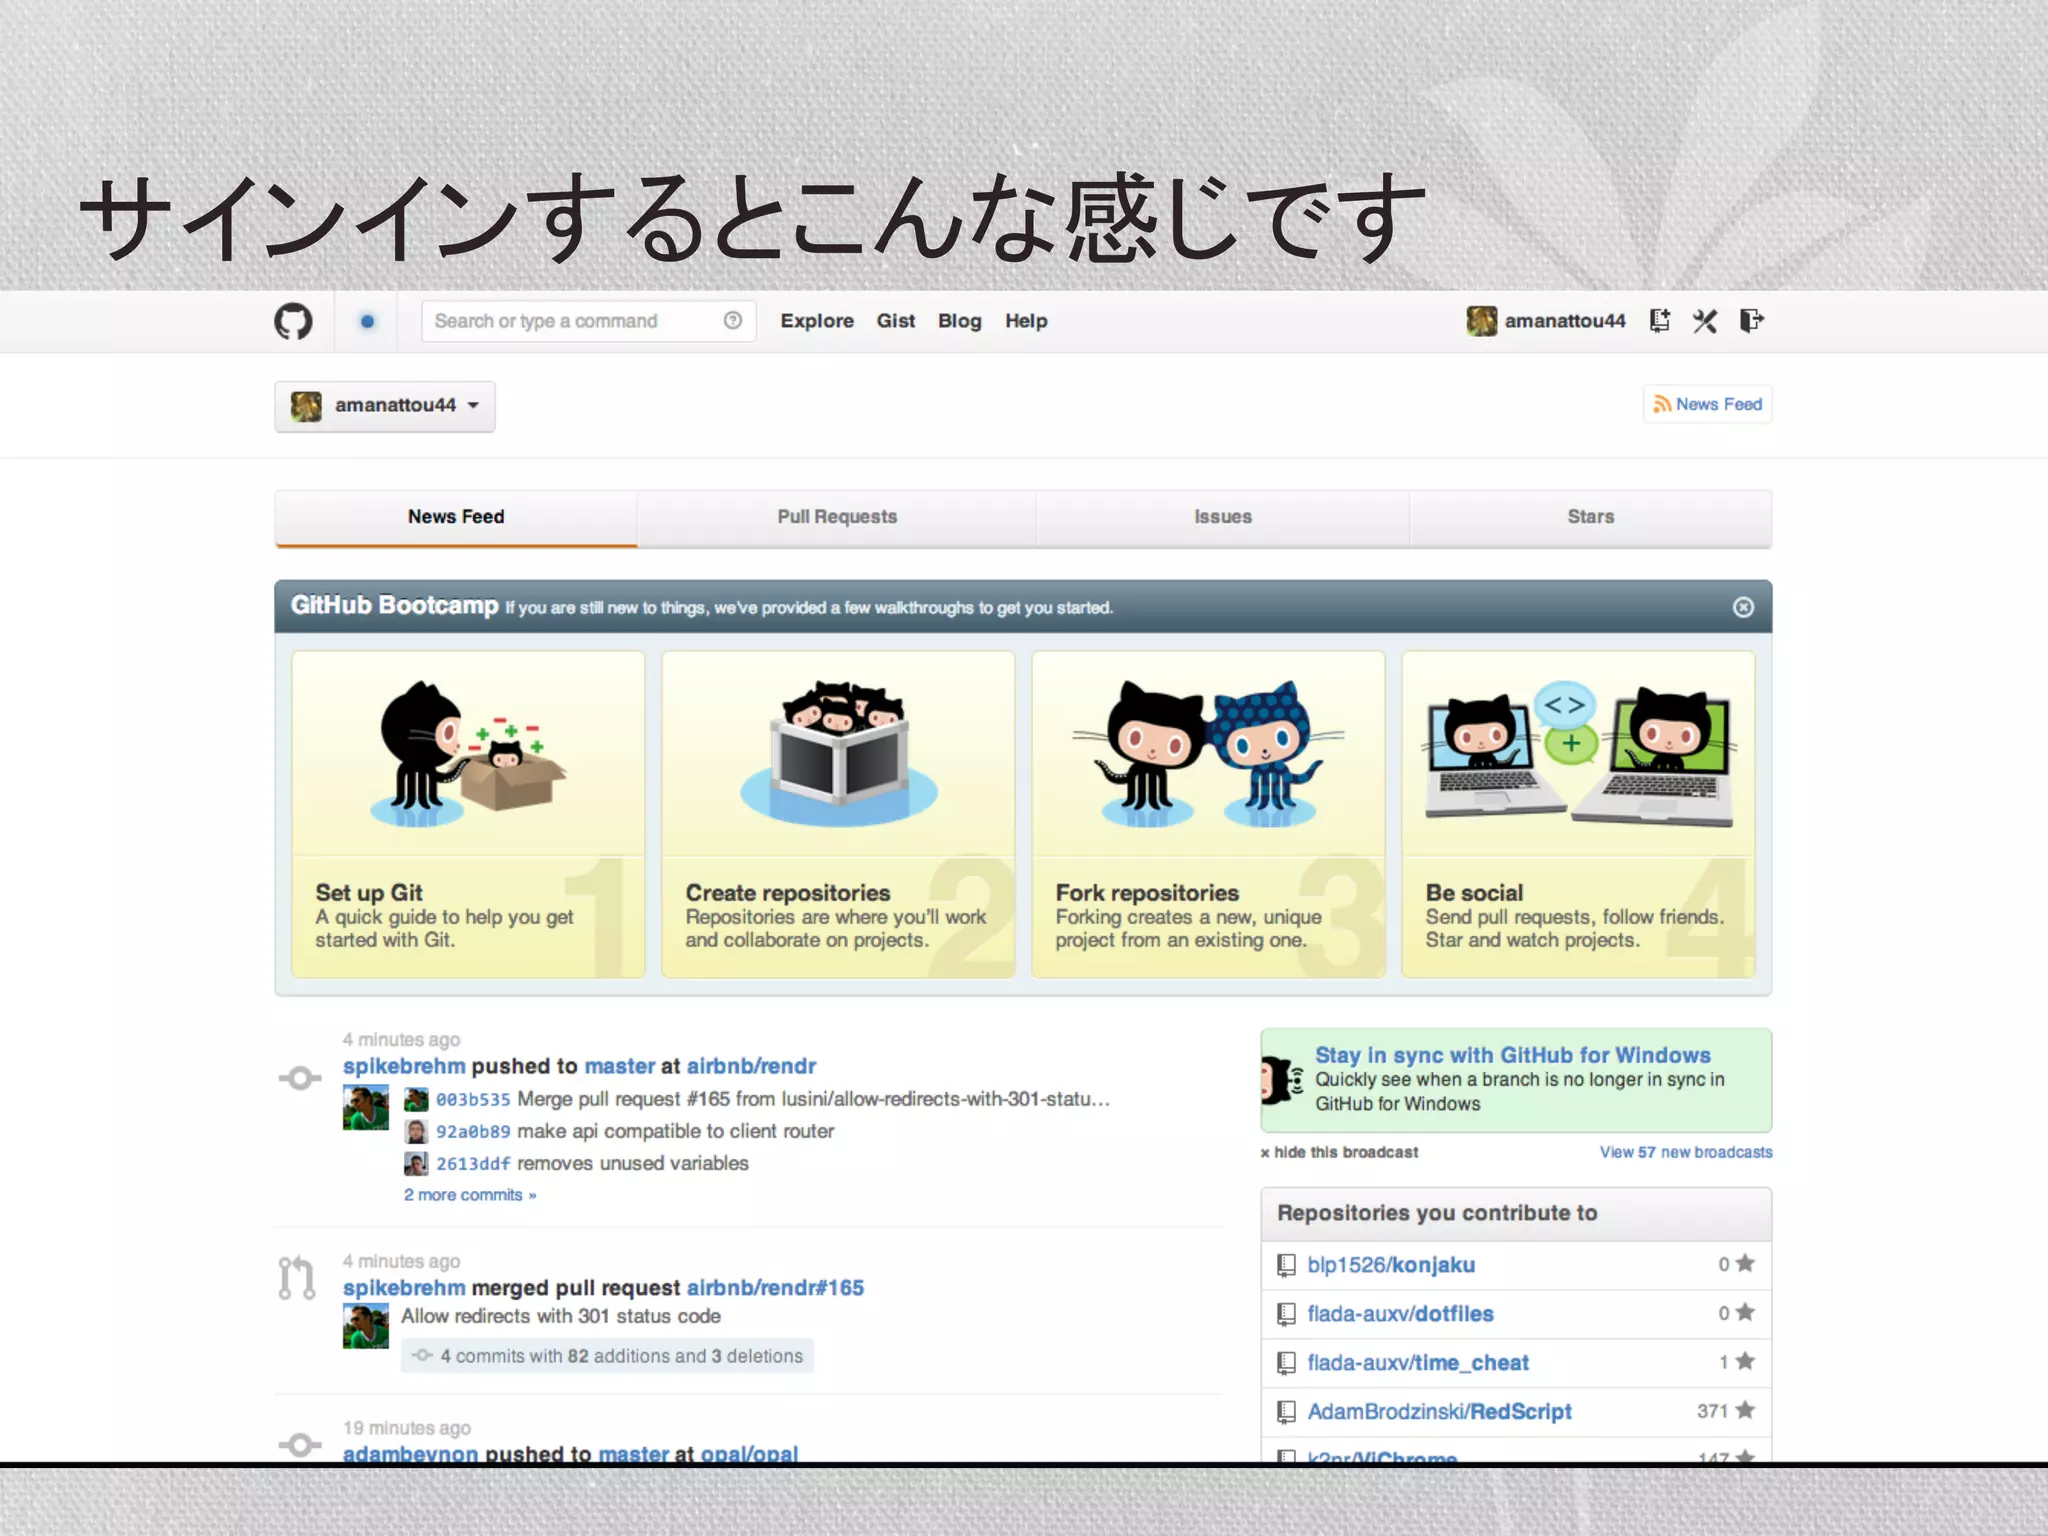
Task: Click the repo icon beside flada-auxv/time_cheat
Action: coord(1286,1364)
